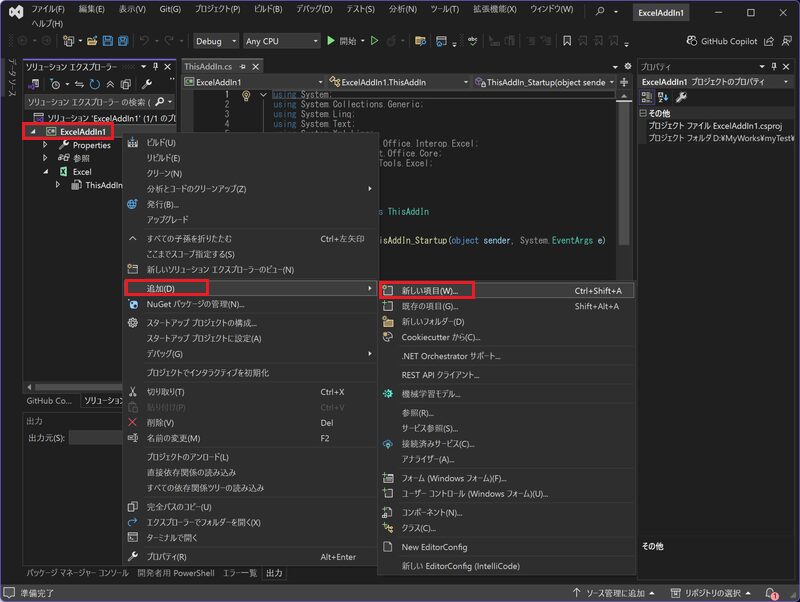The width and height of the screenshot is (800, 602).
Task: Expand the 参照 references tree node
Action: (45, 158)
